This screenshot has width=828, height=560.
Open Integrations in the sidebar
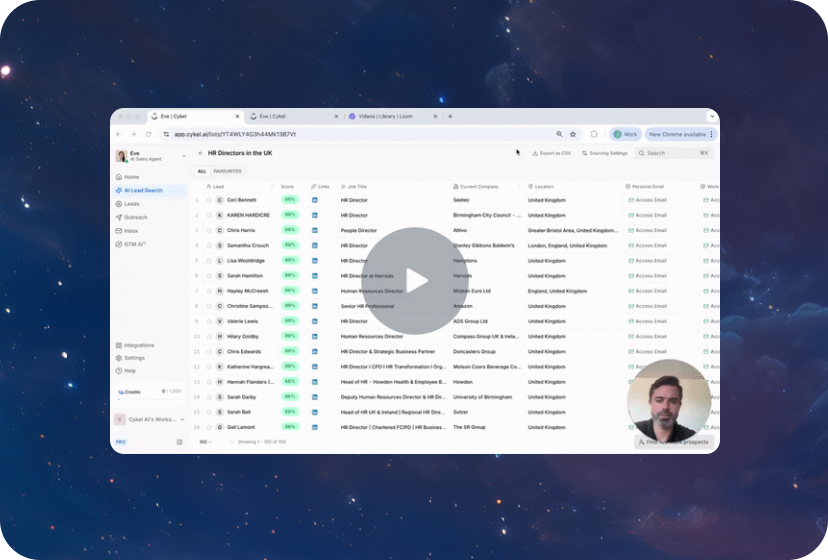click(x=135, y=345)
